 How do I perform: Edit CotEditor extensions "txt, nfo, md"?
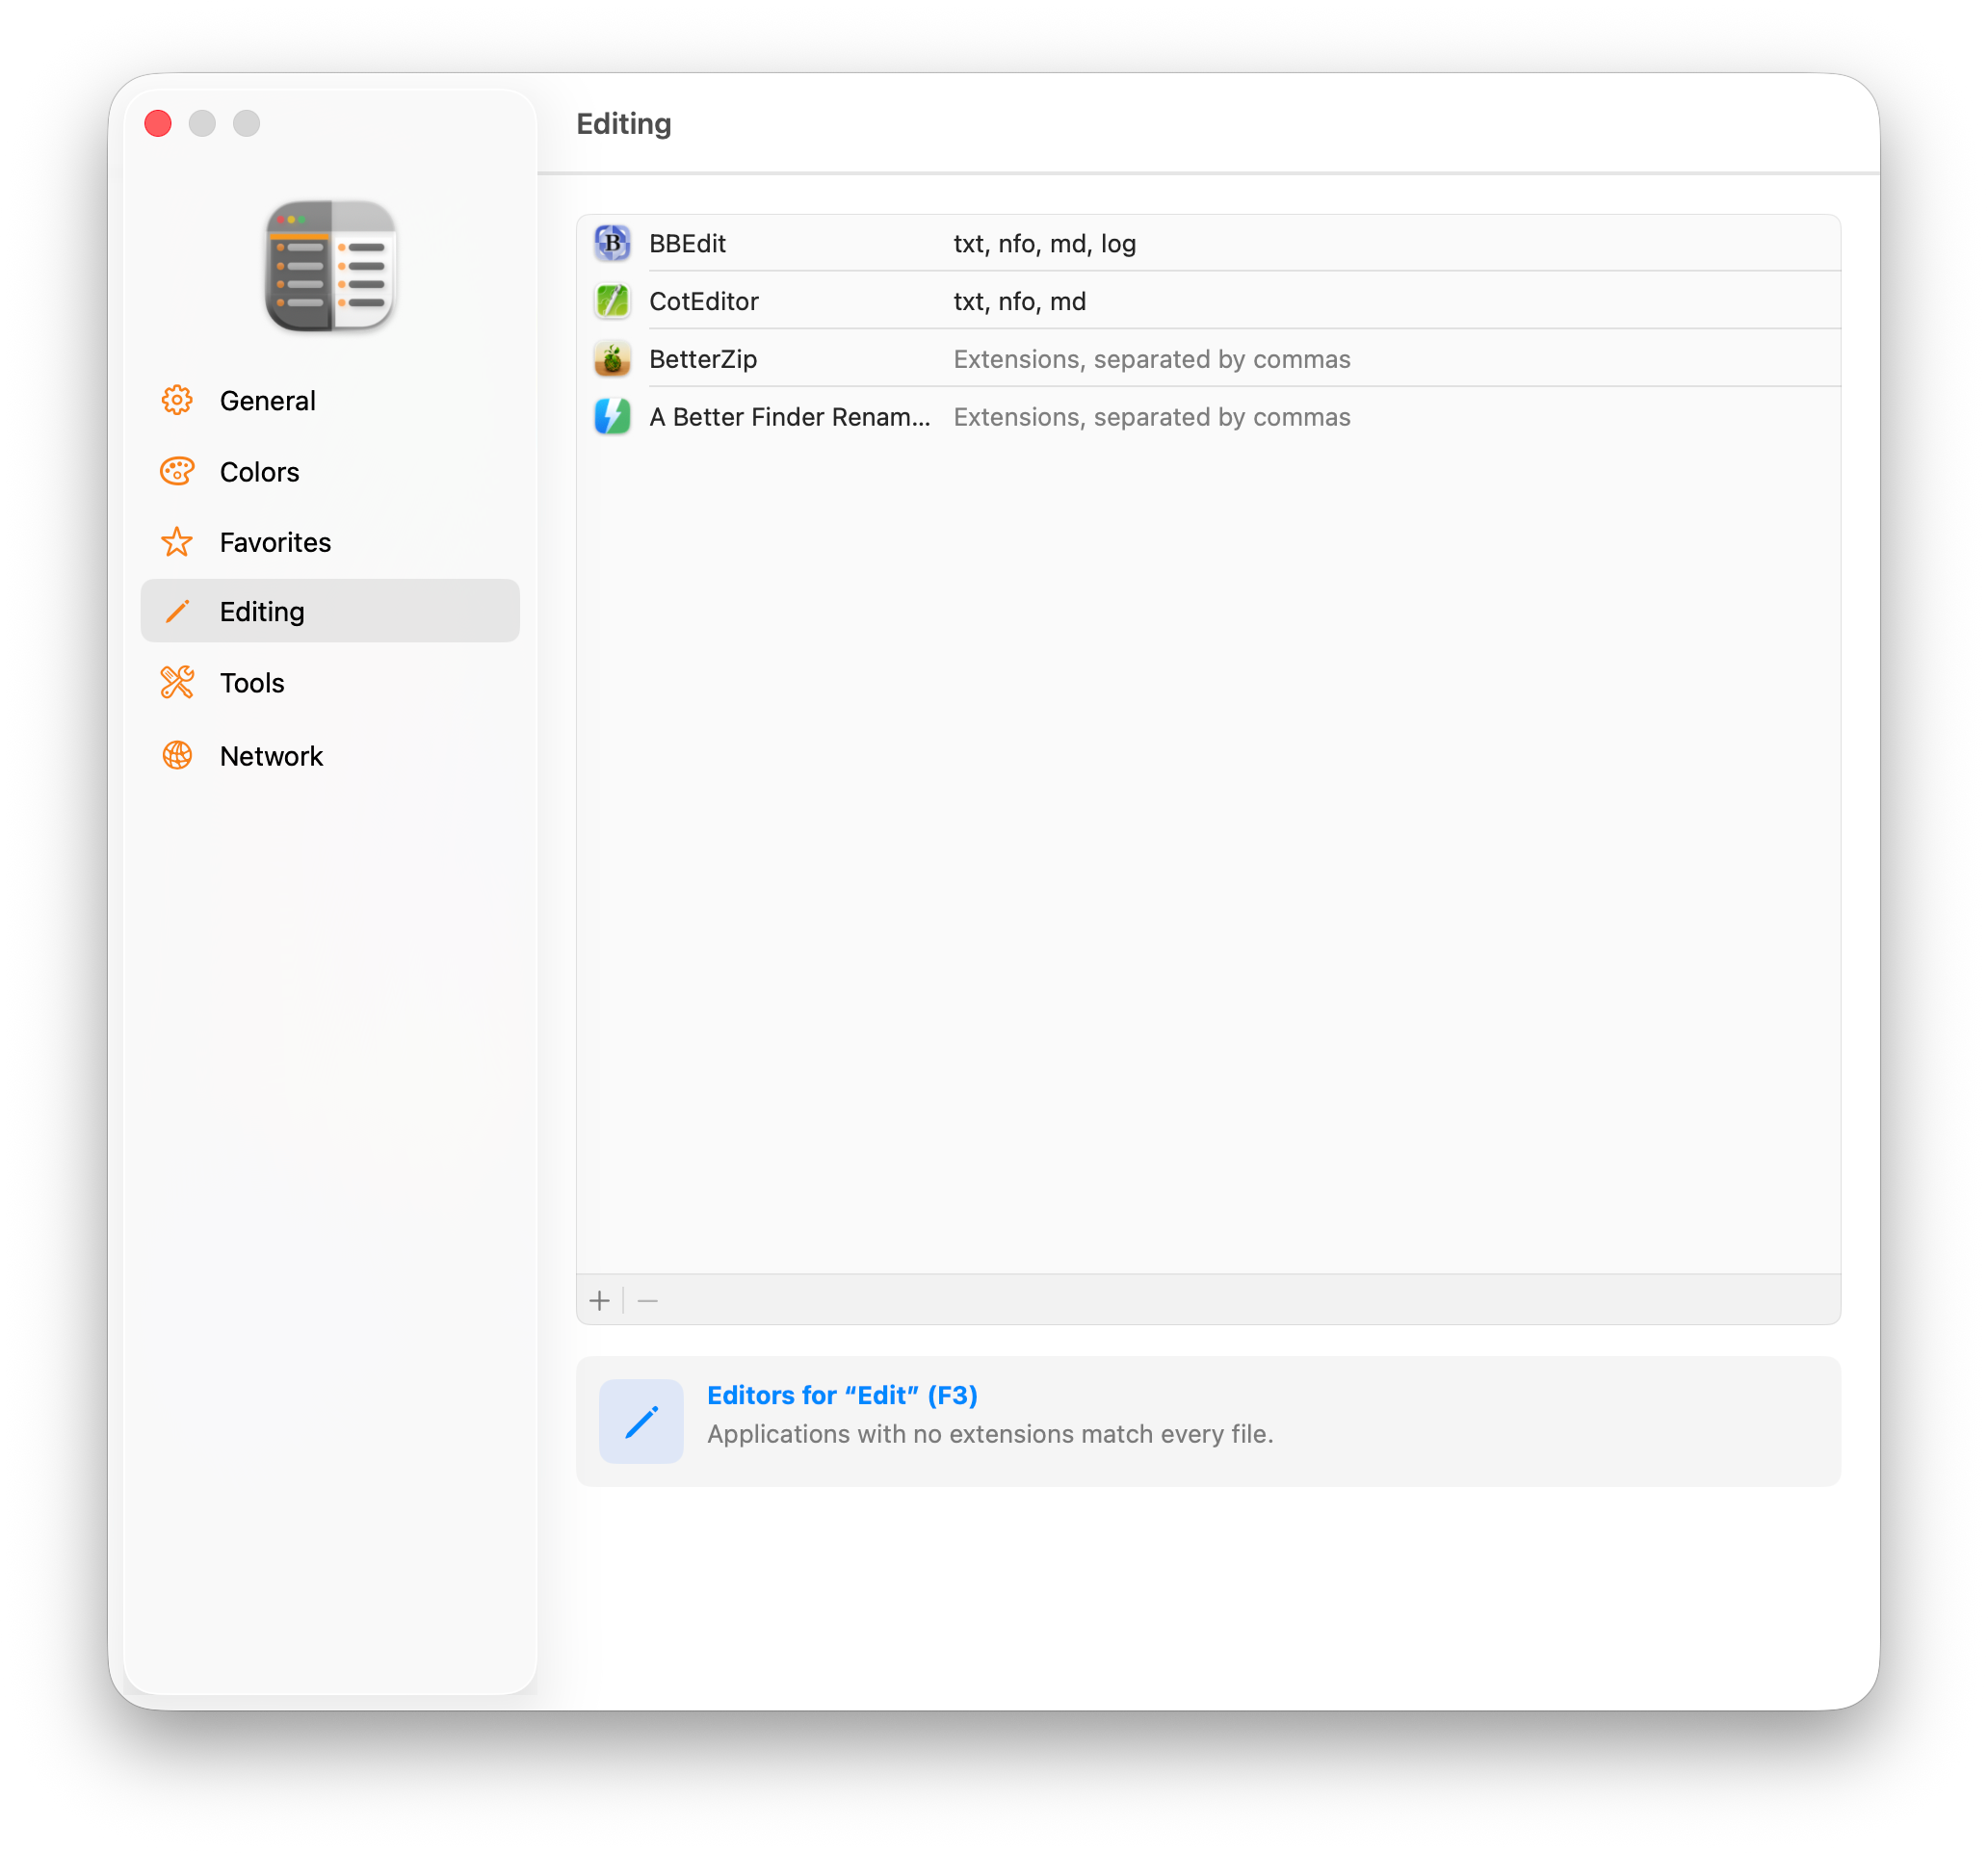click(x=1020, y=301)
